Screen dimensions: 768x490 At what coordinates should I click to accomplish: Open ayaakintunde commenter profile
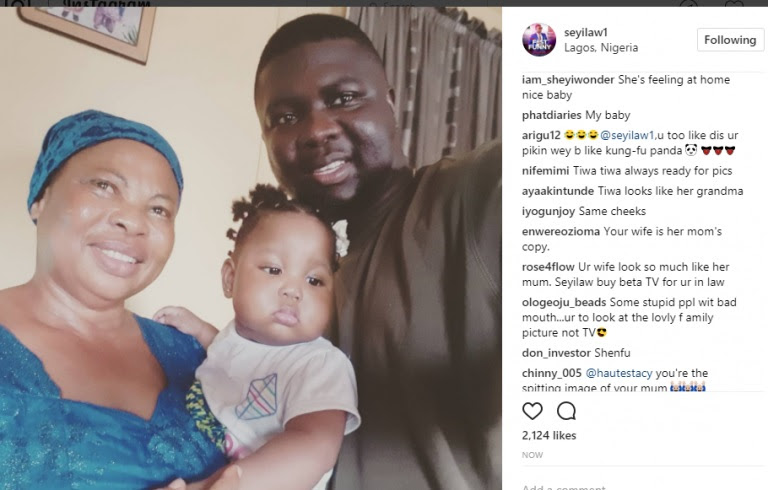click(558, 191)
